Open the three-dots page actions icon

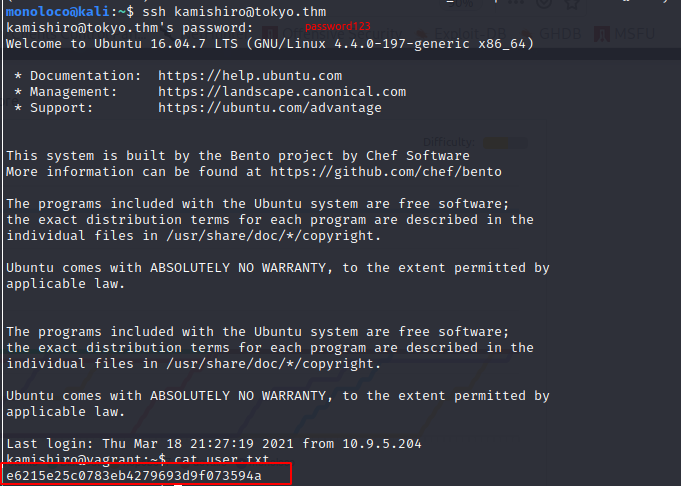click(x=515, y=3)
